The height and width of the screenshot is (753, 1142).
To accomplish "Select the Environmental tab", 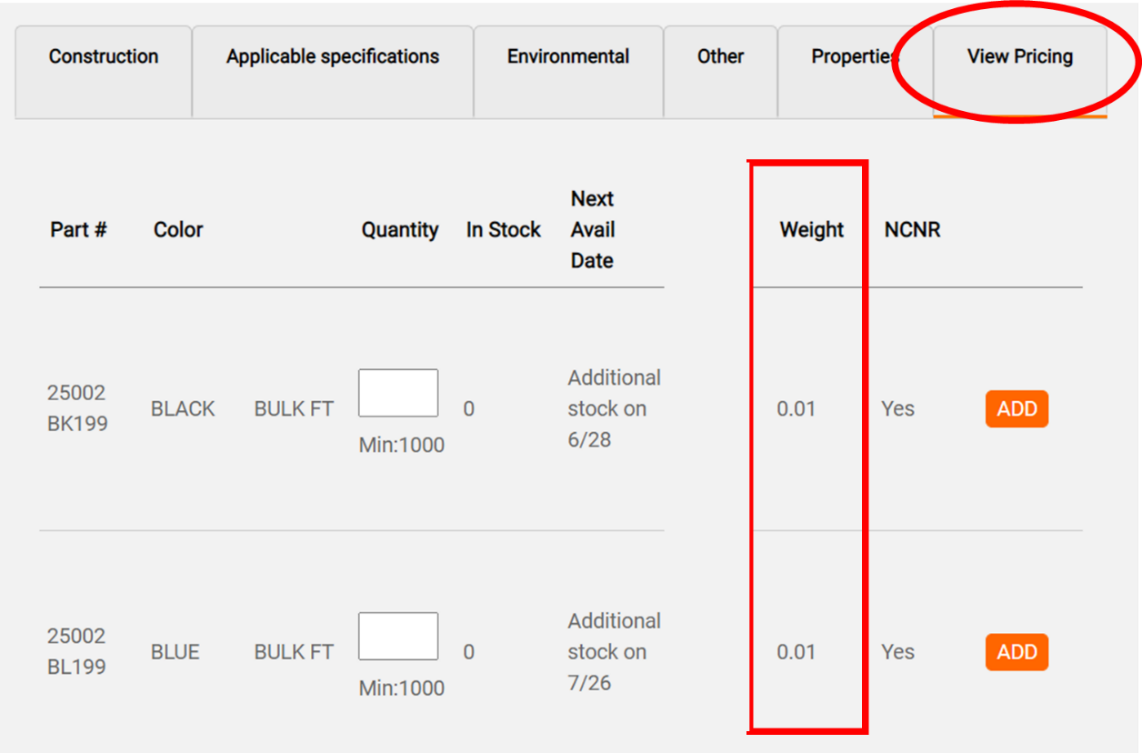I will click(x=568, y=58).
